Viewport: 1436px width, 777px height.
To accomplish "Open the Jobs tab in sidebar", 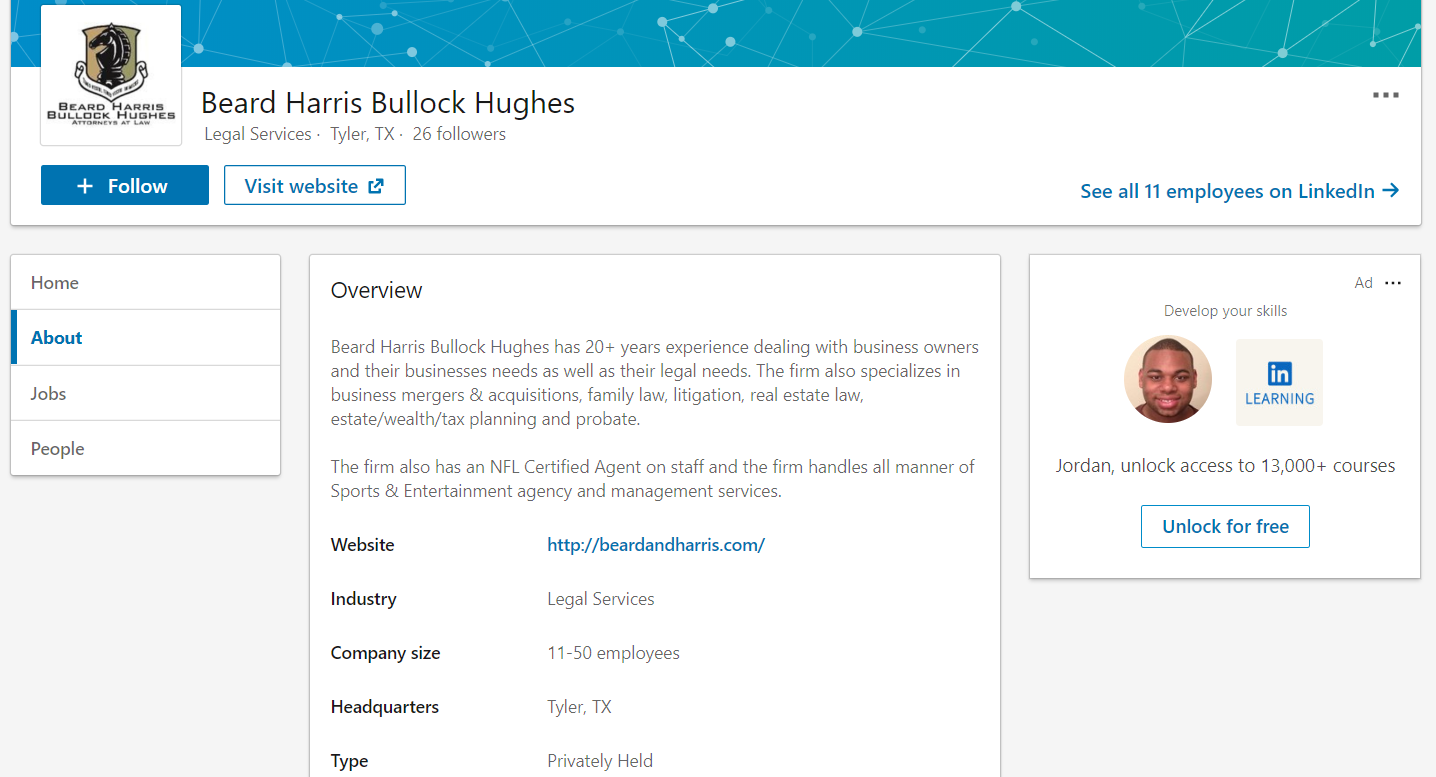I will [x=146, y=393].
